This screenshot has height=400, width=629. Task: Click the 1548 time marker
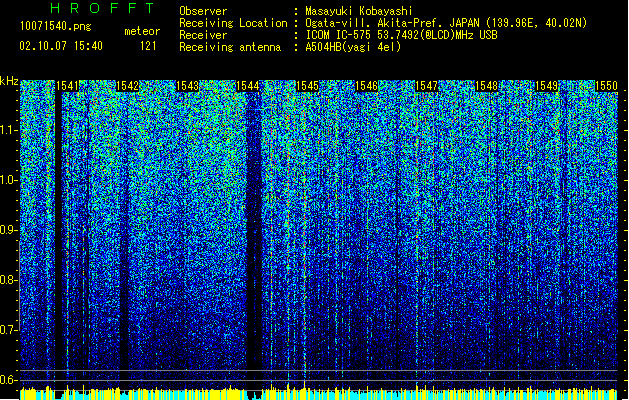coord(486,86)
